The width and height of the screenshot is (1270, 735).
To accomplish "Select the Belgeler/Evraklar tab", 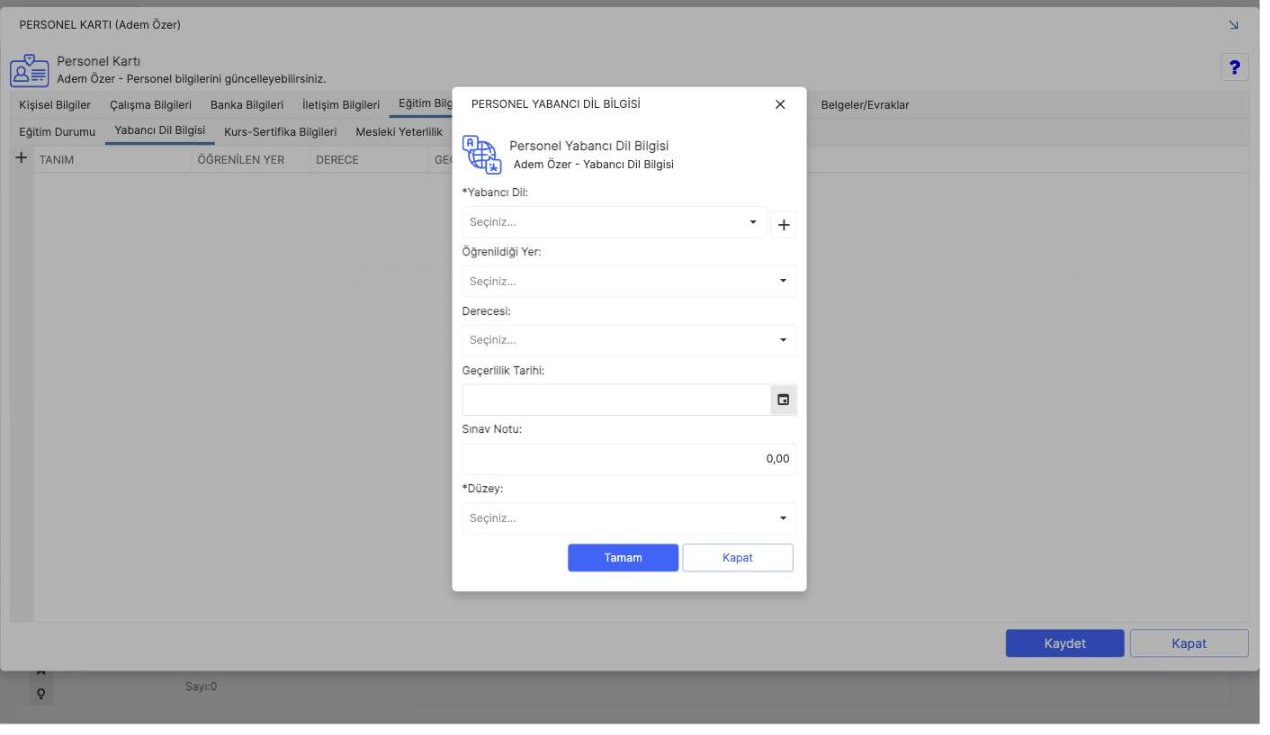I will [864, 105].
